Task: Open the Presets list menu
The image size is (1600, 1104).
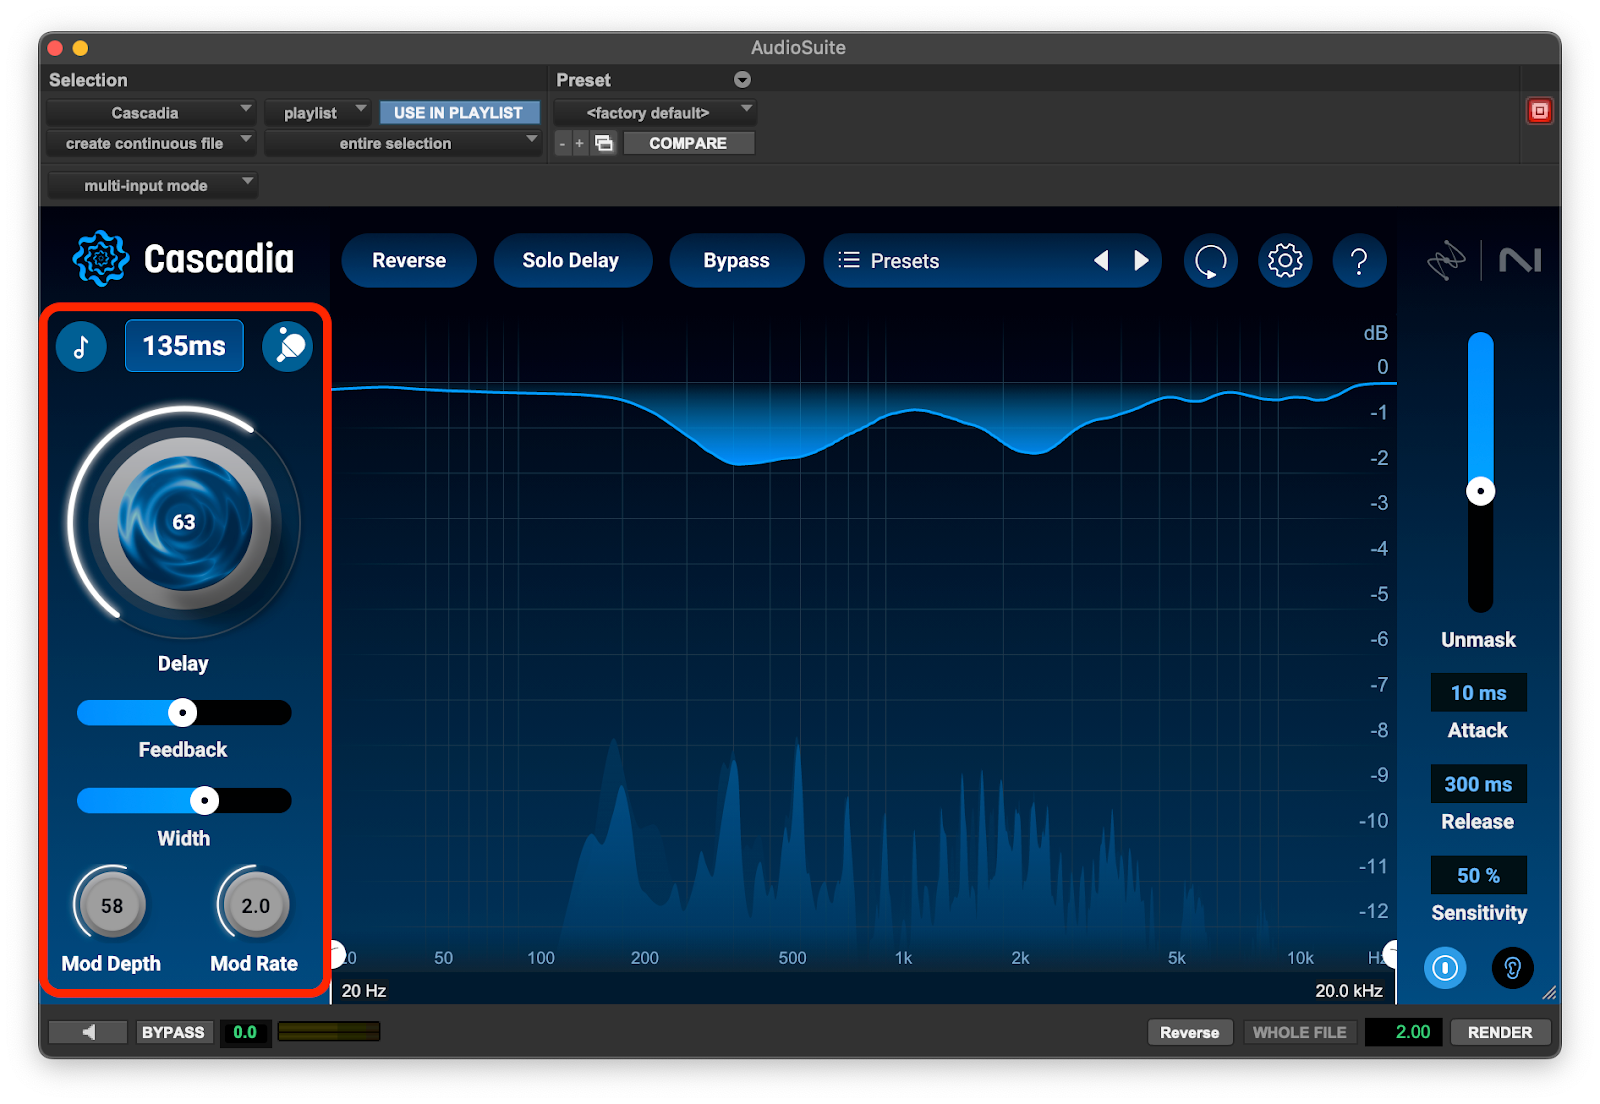Action: (890, 261)
